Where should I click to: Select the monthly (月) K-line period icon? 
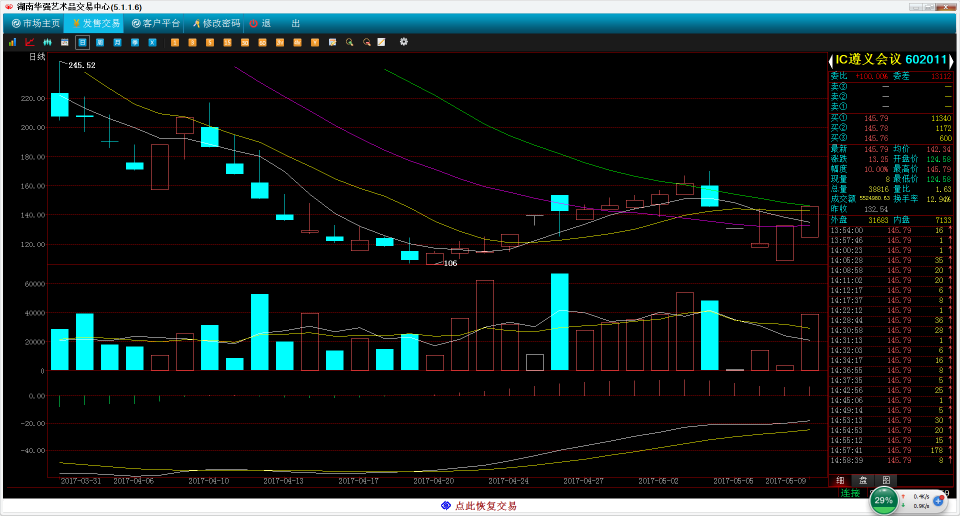tap(118, 42)
